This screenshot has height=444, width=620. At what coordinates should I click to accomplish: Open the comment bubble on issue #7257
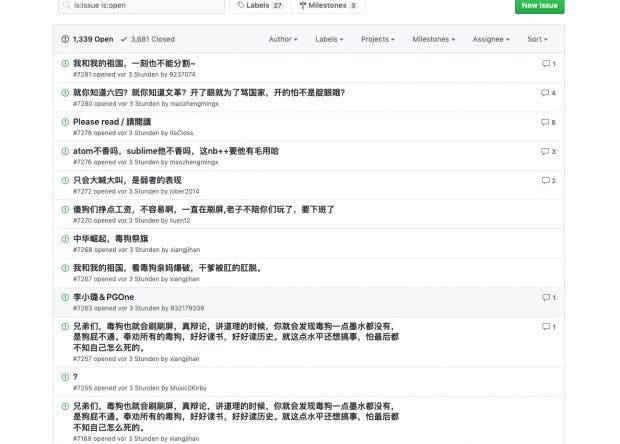(549, 327)
